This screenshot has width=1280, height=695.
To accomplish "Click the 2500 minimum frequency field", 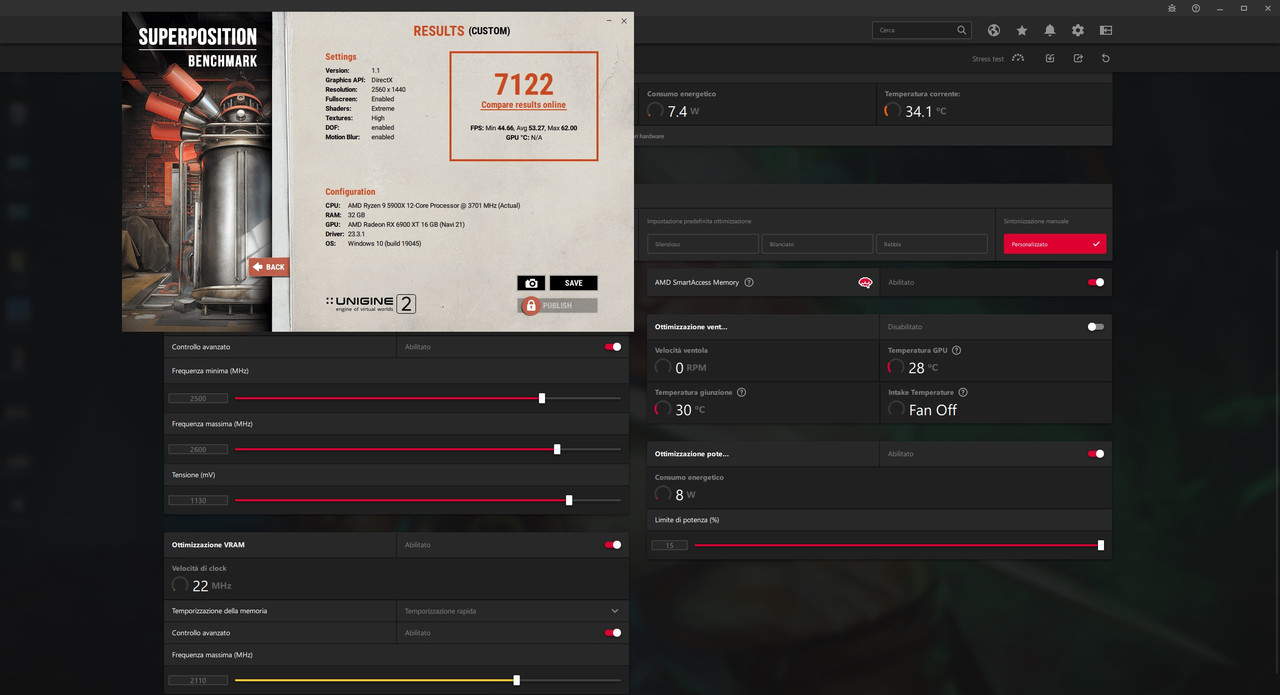I will [198, 398].
